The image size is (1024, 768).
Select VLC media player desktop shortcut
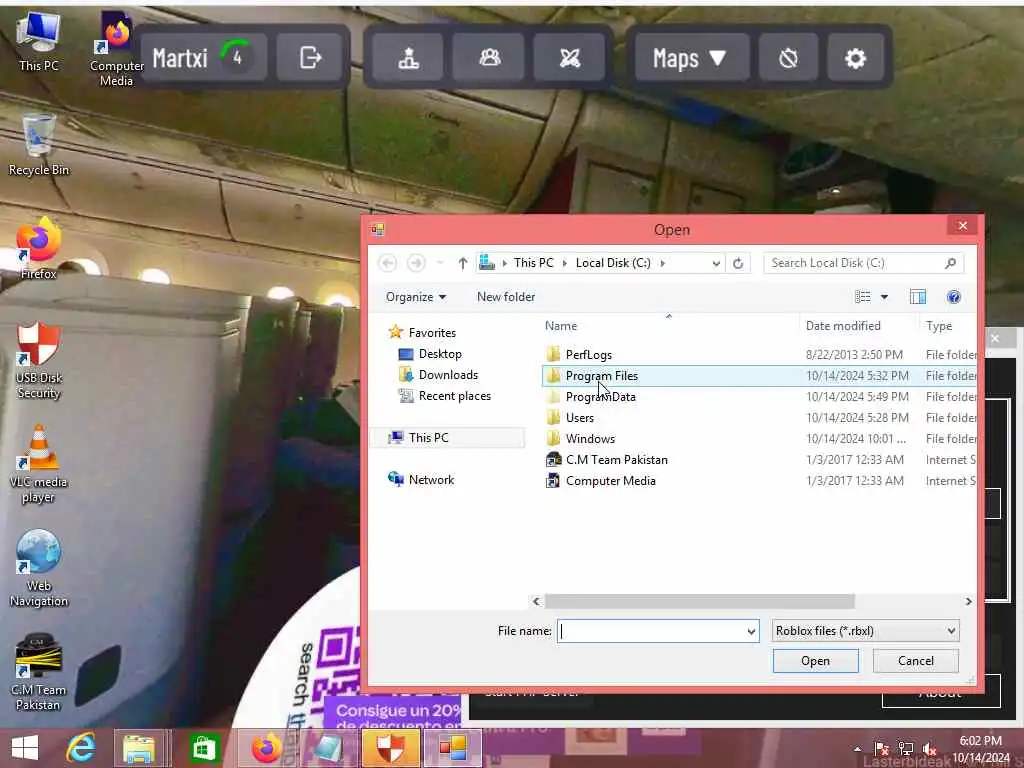(x=39, y=464)
